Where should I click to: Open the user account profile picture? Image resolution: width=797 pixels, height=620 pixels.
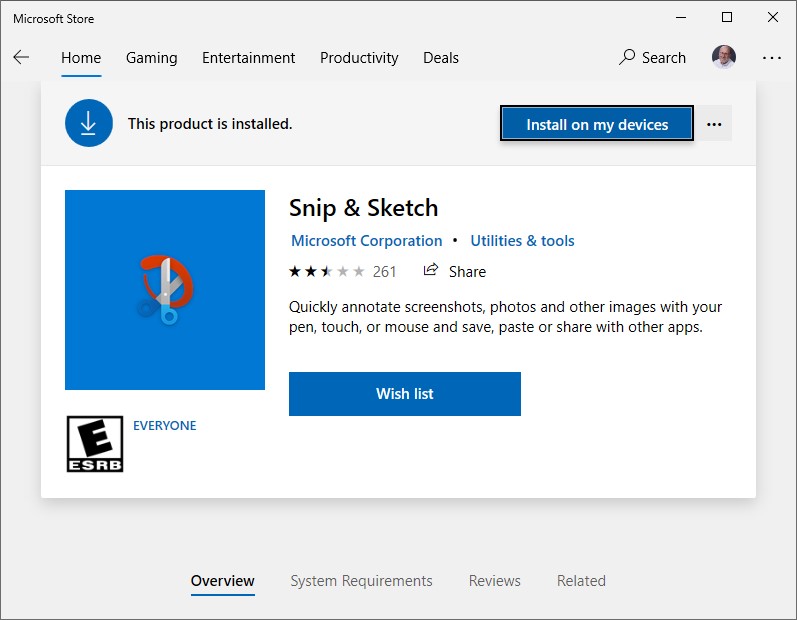coord(724,57)
